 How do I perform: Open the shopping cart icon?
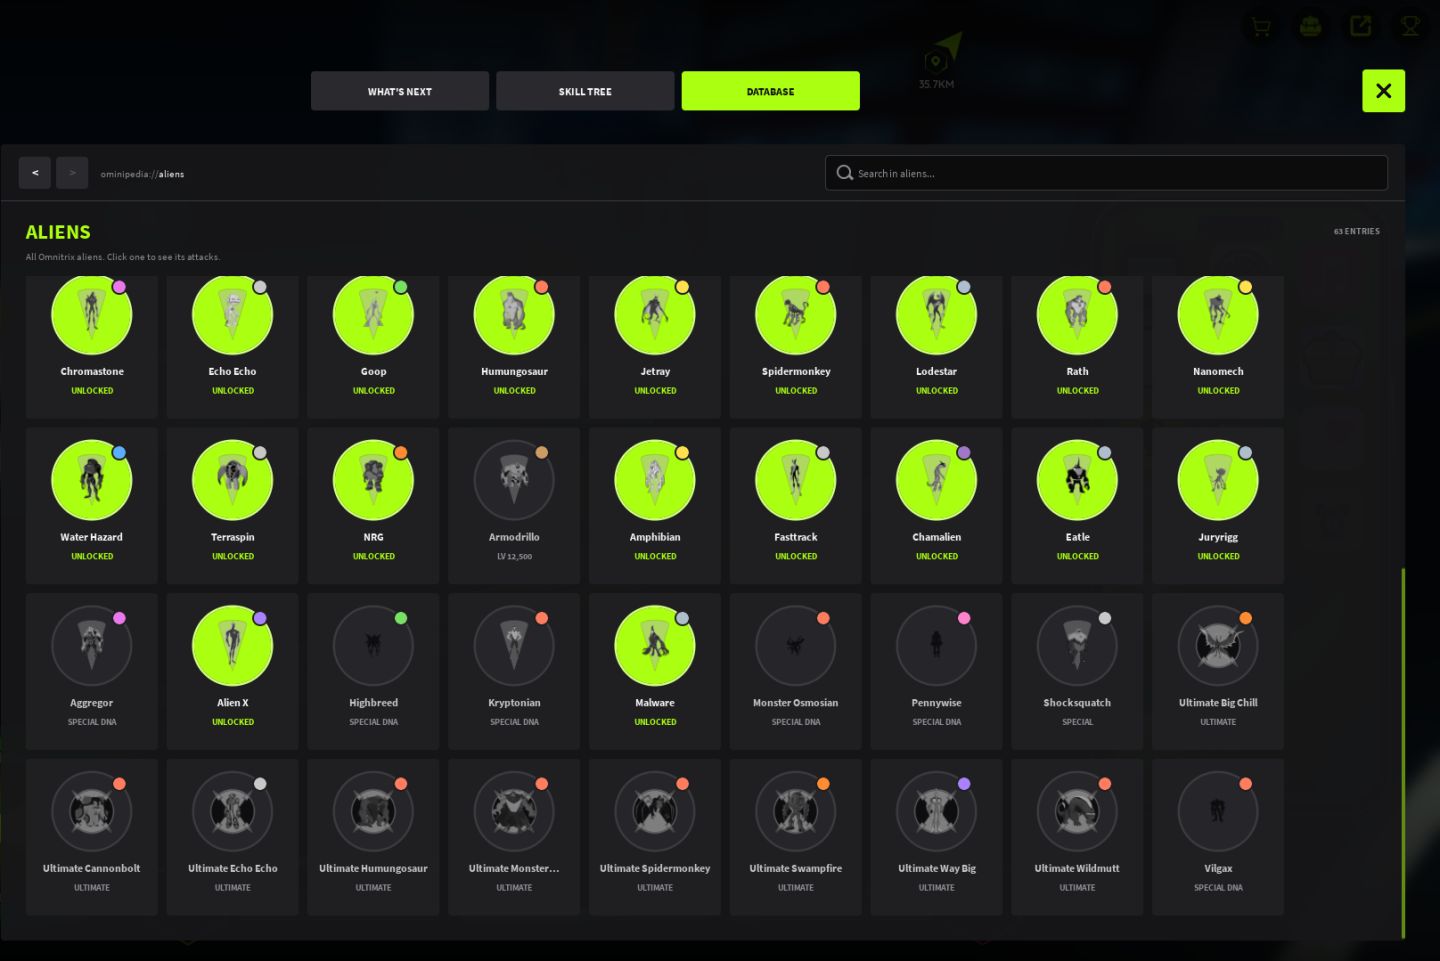pyautogui.click(x=1261, y=27)
